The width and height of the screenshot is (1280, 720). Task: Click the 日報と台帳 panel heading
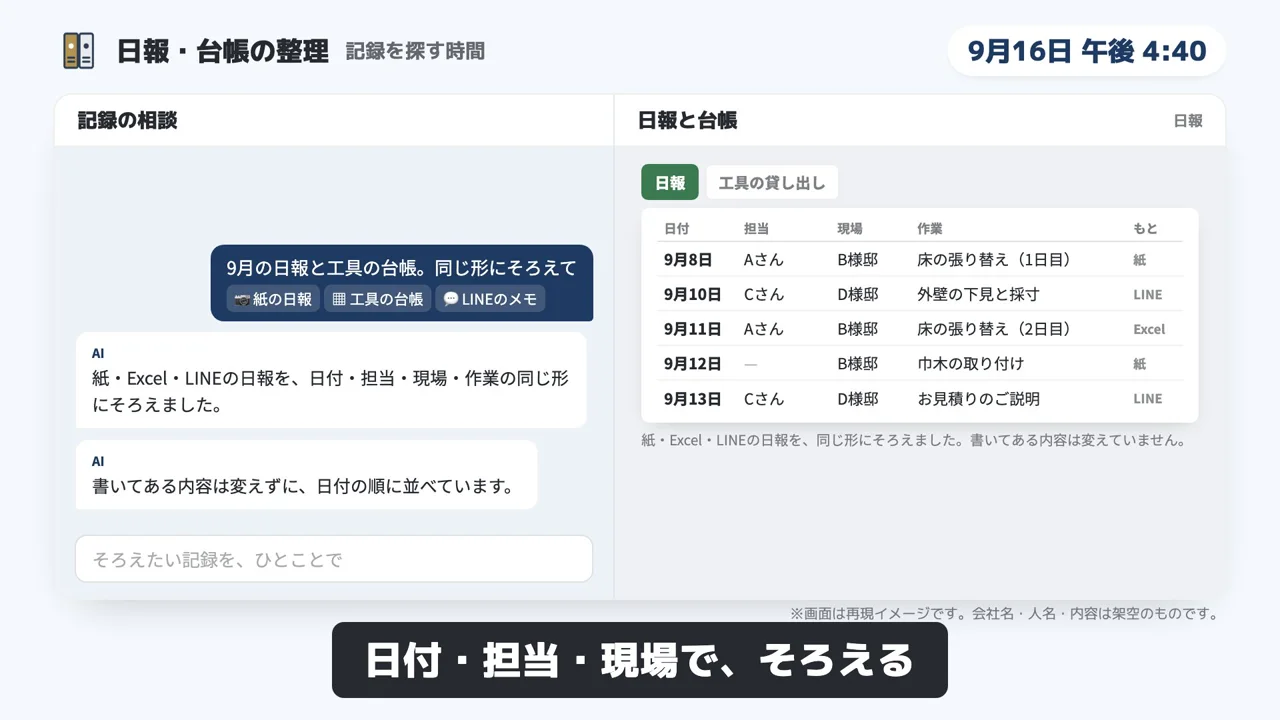click(x=688, y=120)
